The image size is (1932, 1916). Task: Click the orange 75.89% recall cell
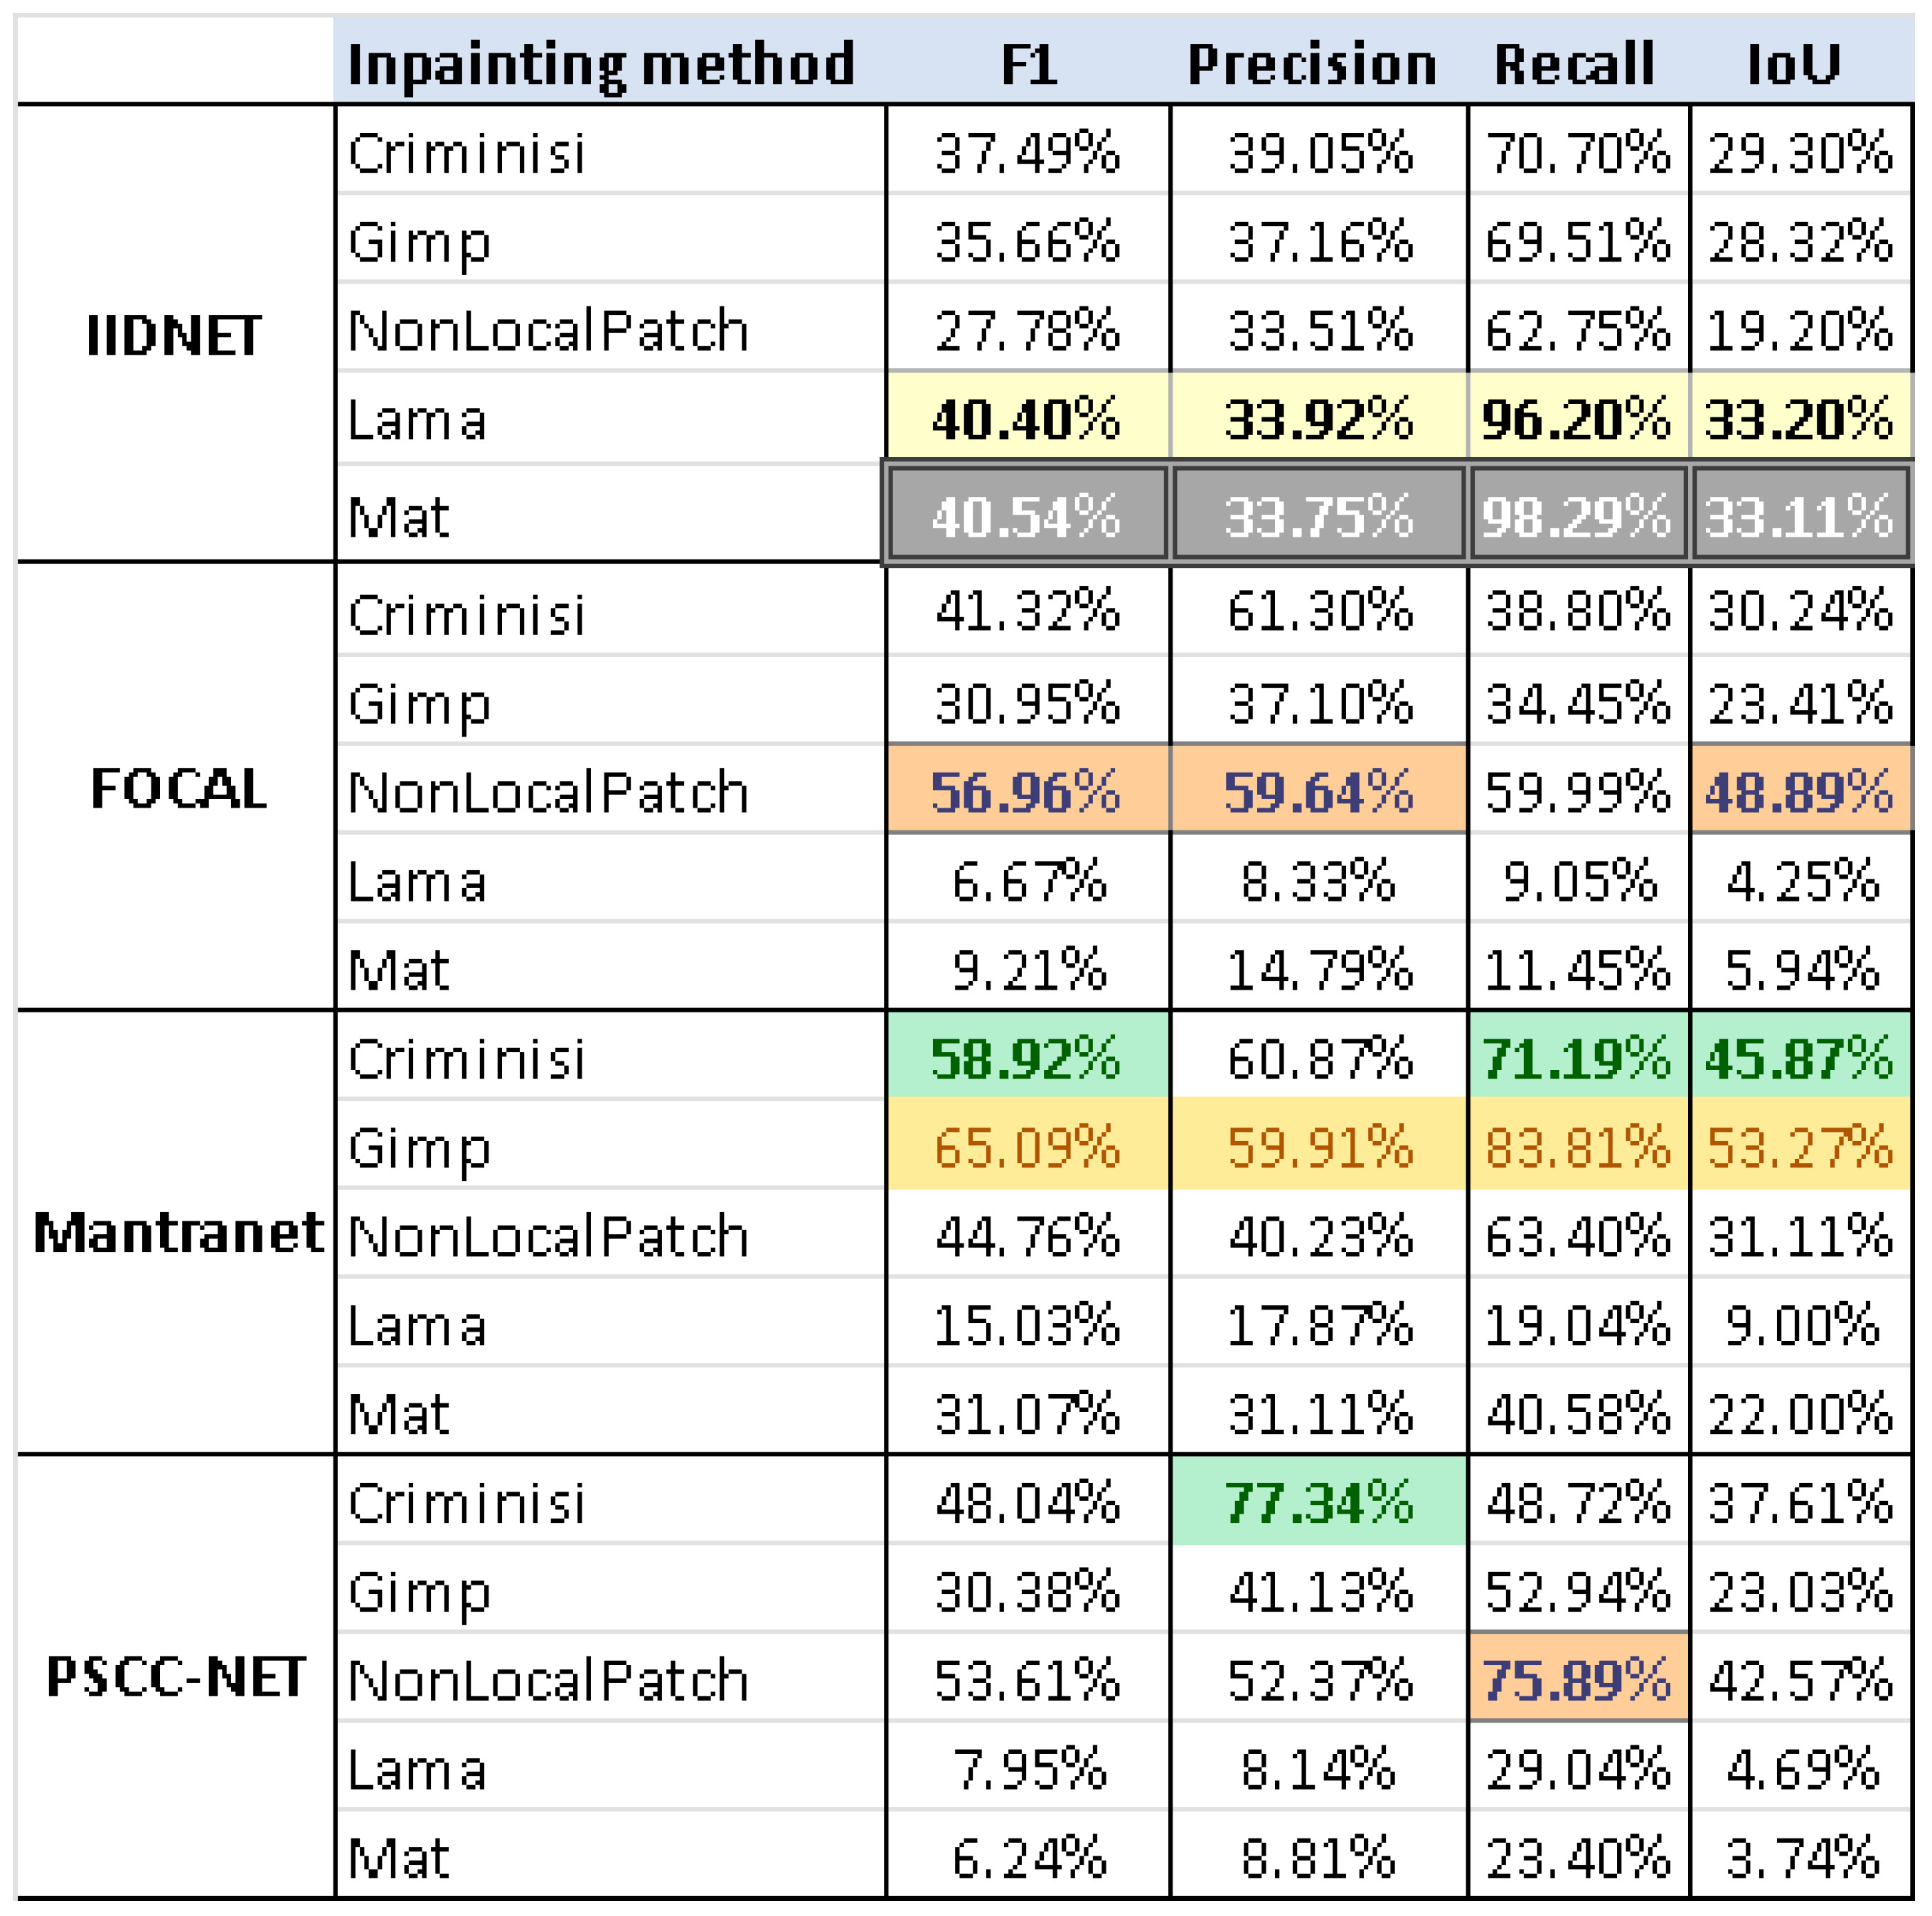coord(1577,1679)
